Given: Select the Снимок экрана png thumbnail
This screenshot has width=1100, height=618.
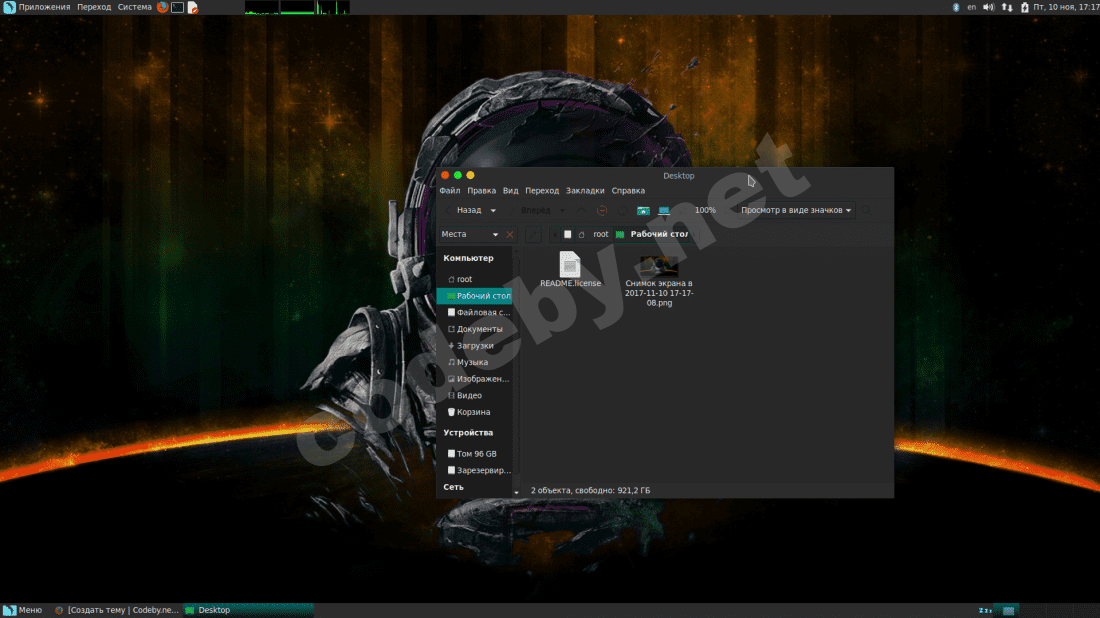Looking at the screenshot, I should (x=659, y=266).
